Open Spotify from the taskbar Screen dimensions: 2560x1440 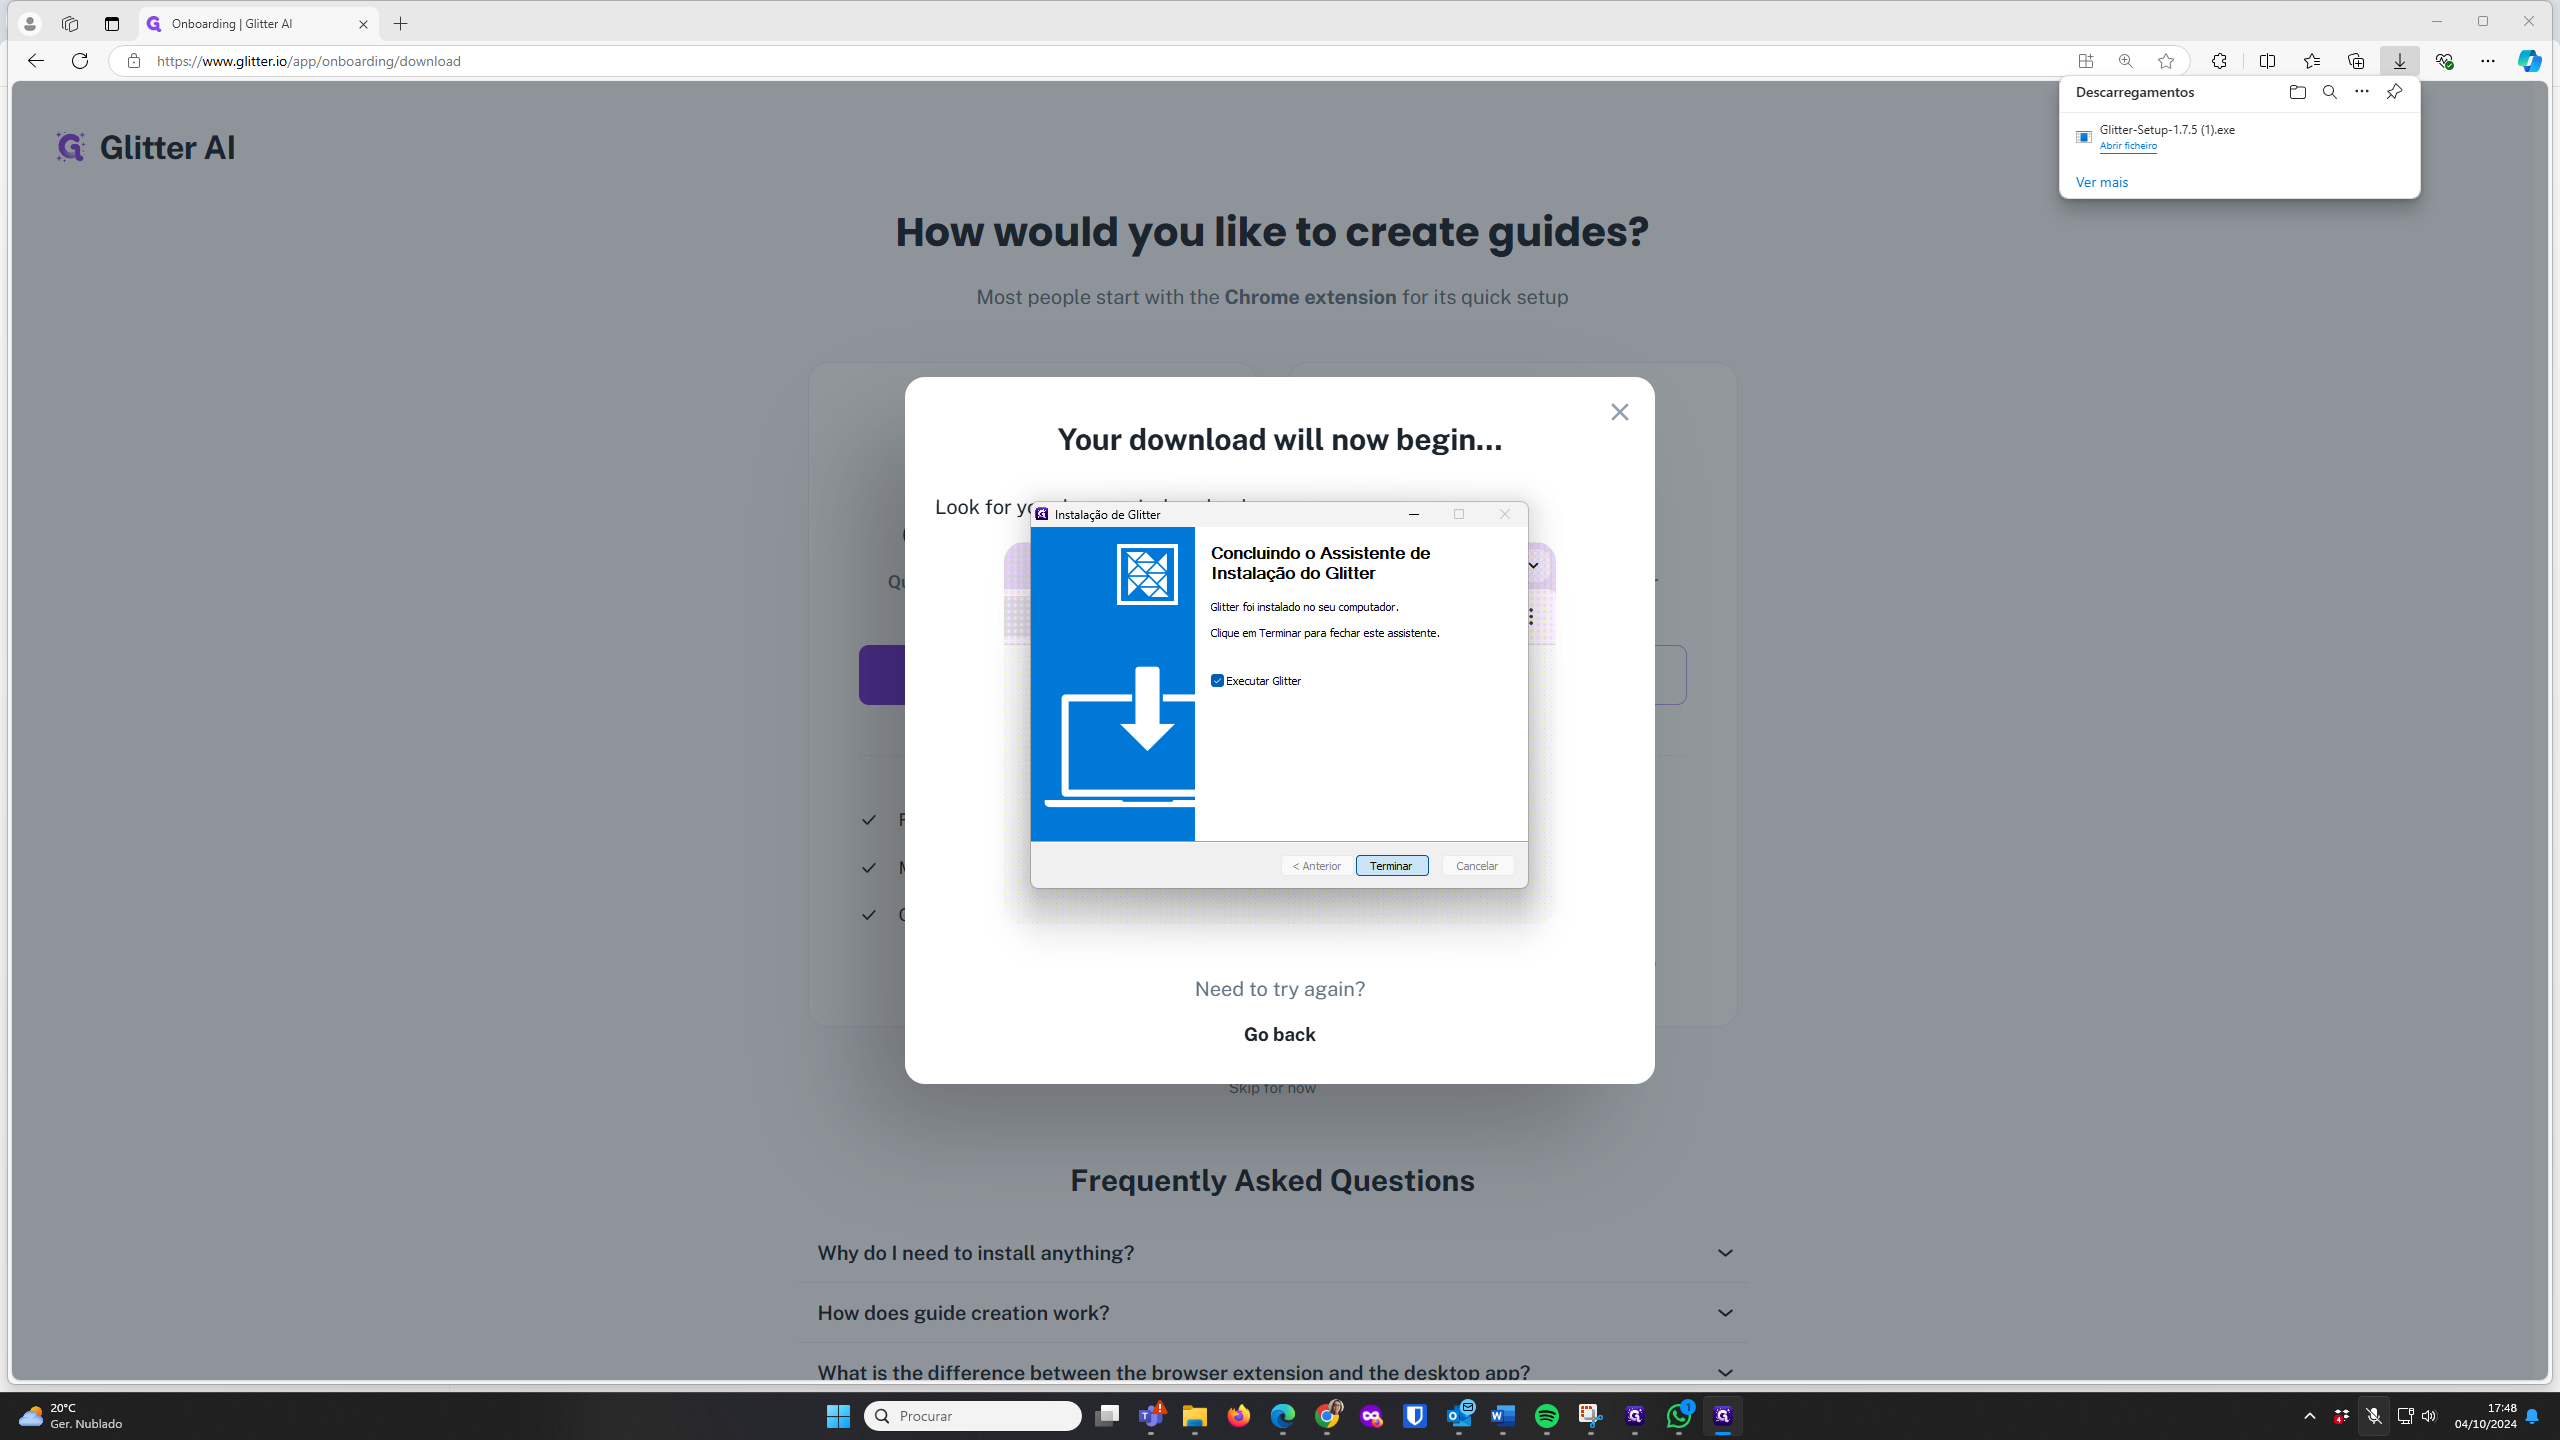pyautogui.click(x=1547, y=1416)
